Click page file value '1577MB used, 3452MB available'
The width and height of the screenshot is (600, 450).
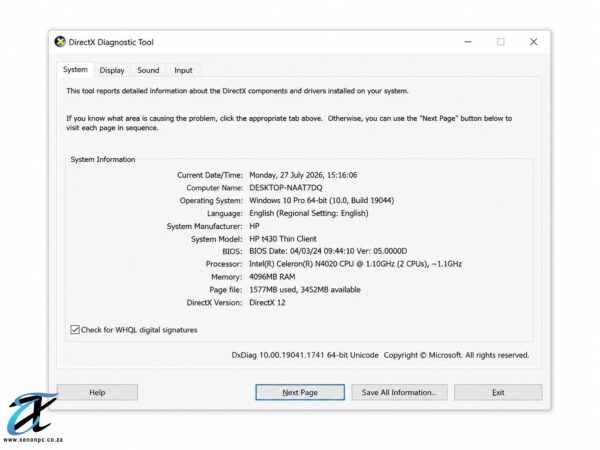(x=305, y=290)
